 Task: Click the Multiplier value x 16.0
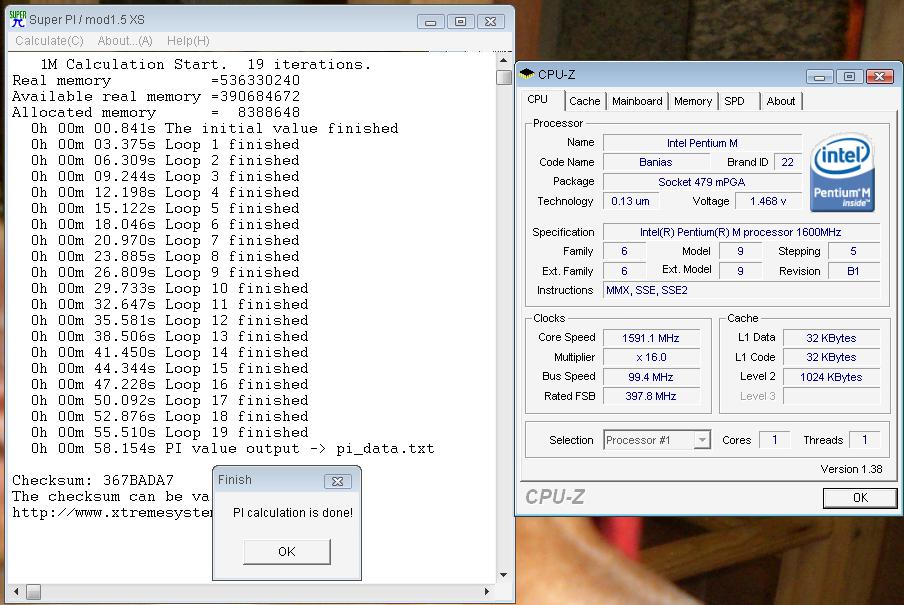[x=651, y=357]
